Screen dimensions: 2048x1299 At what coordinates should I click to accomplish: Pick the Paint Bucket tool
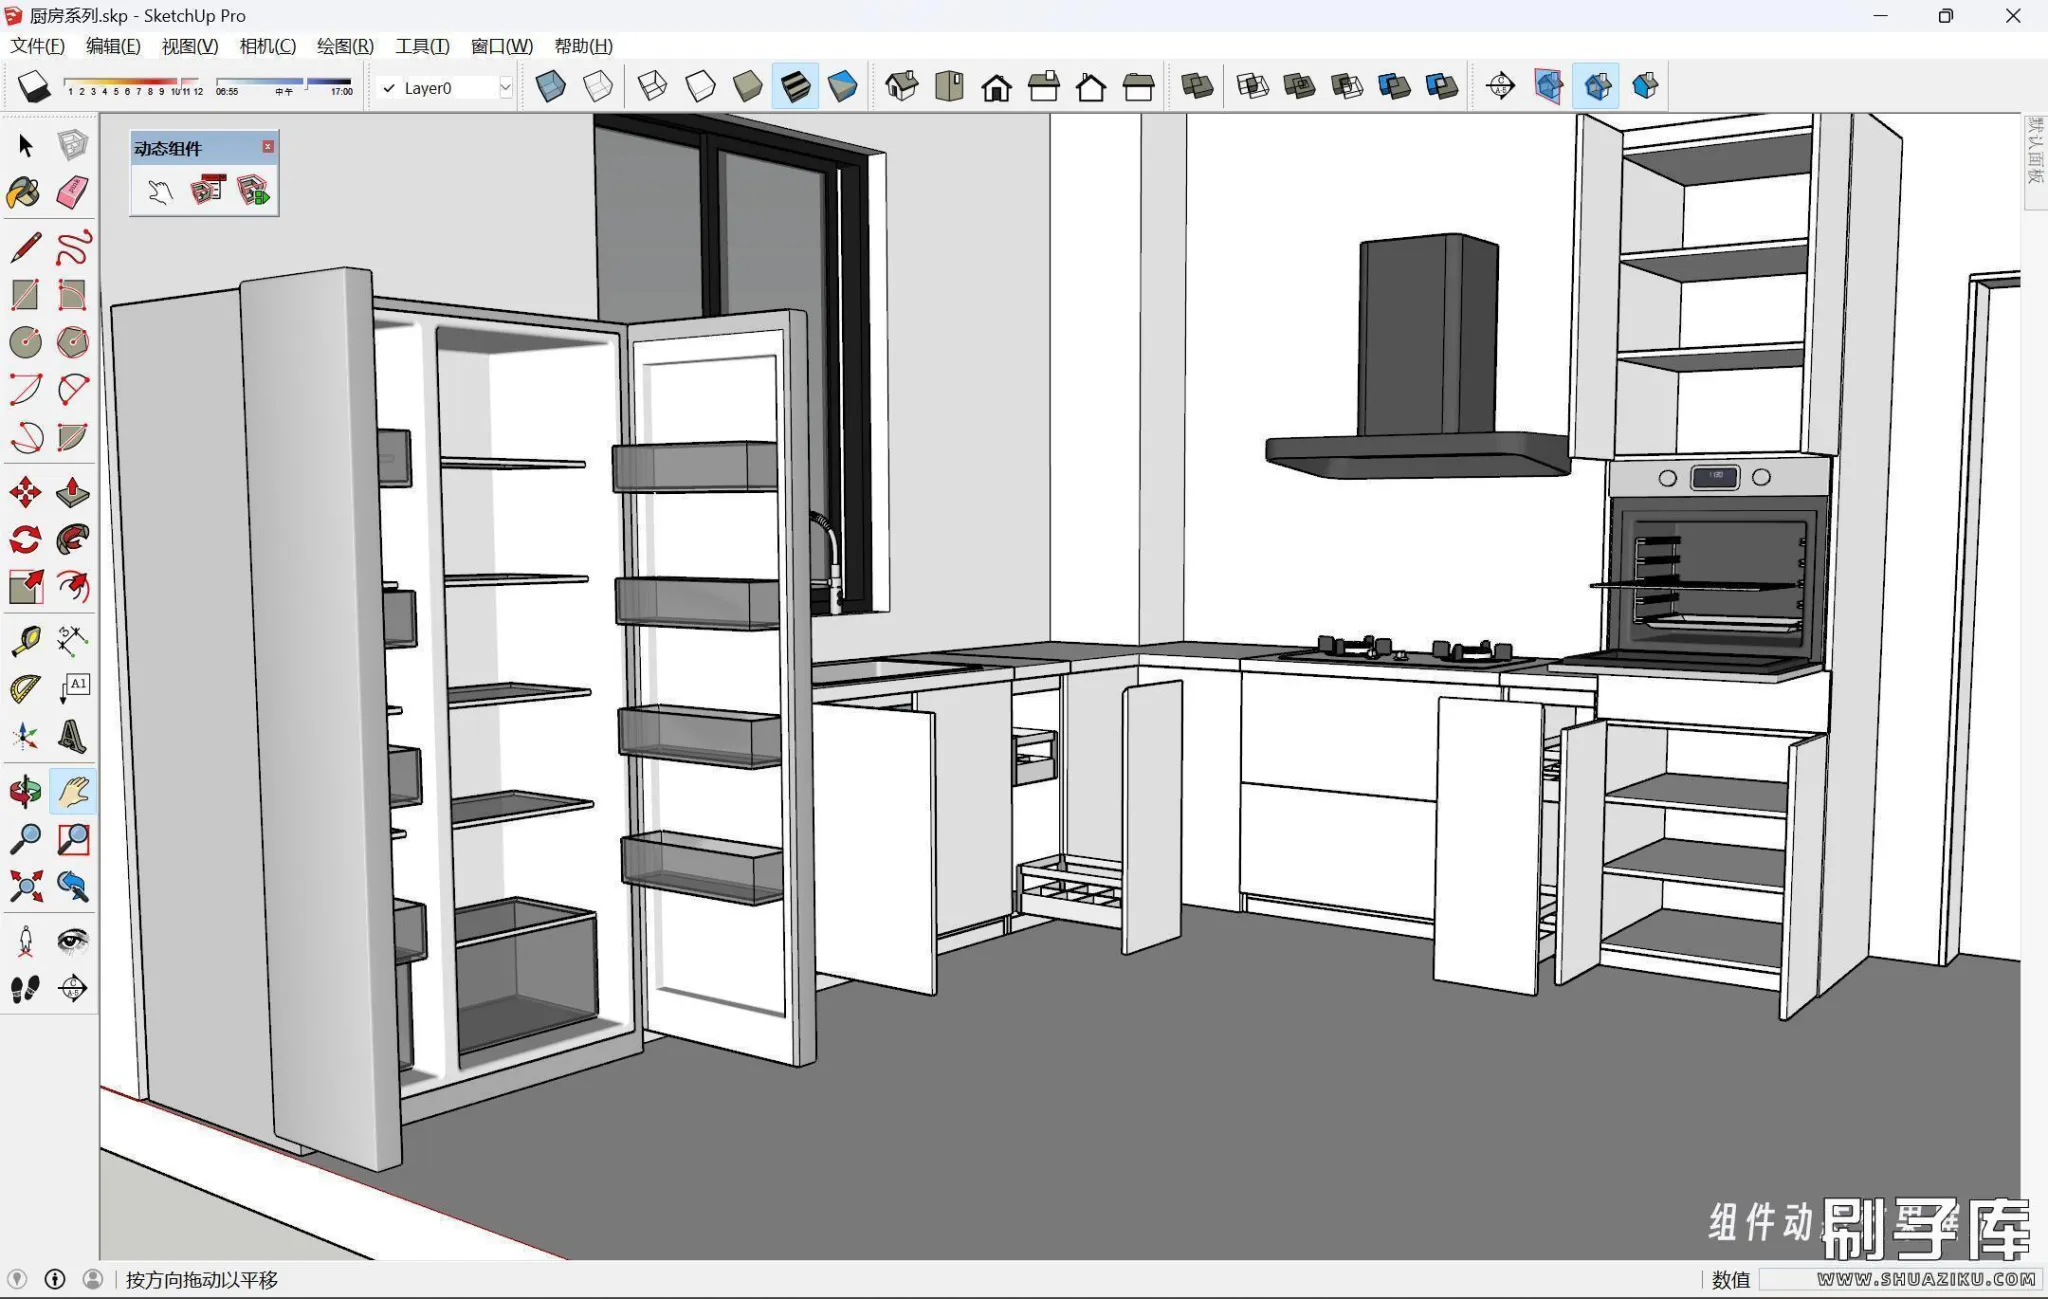point(24,192)
